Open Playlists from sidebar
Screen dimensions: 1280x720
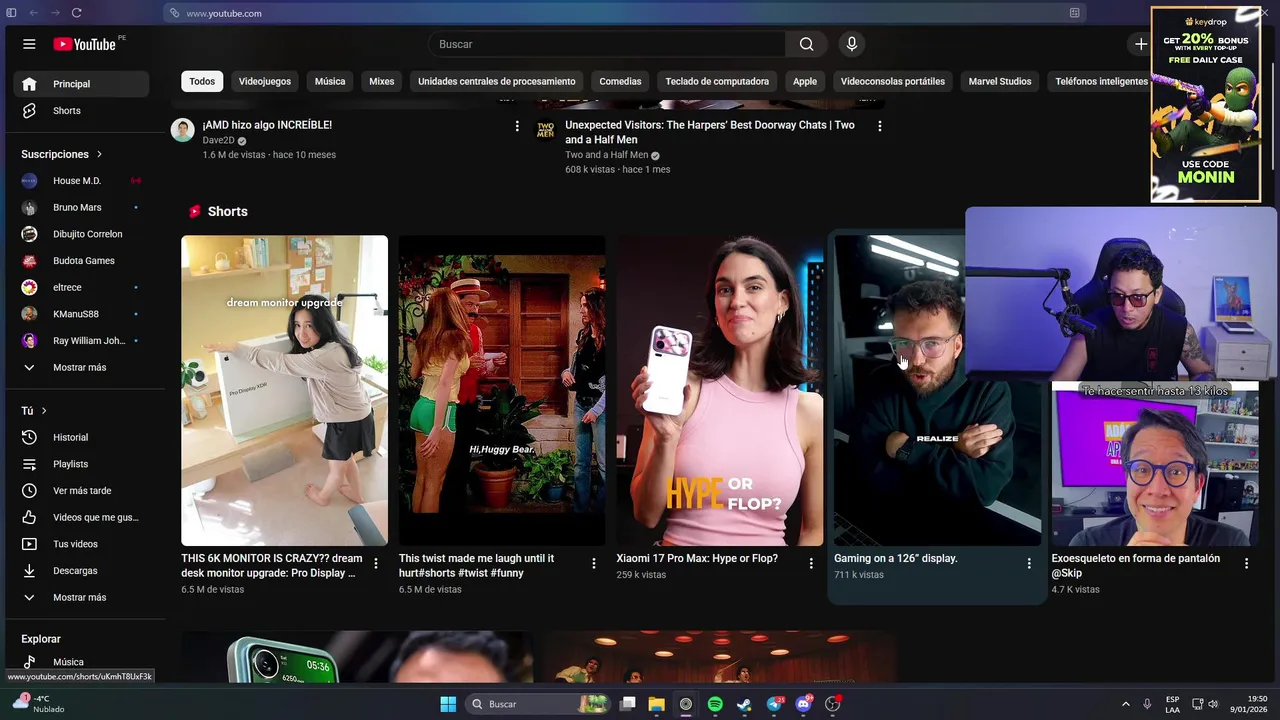coord(81,464)
